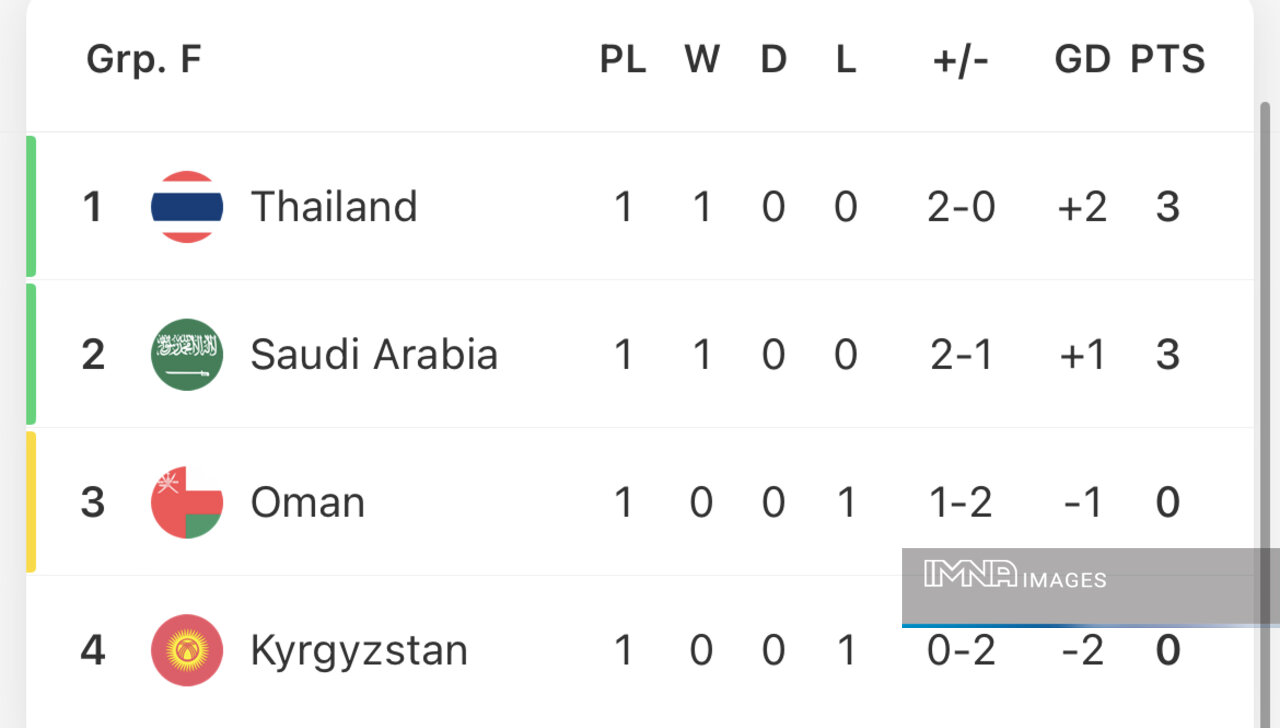The image size is (1280, 728).
Task: Select the PL column header
Action: coord(623,58)
